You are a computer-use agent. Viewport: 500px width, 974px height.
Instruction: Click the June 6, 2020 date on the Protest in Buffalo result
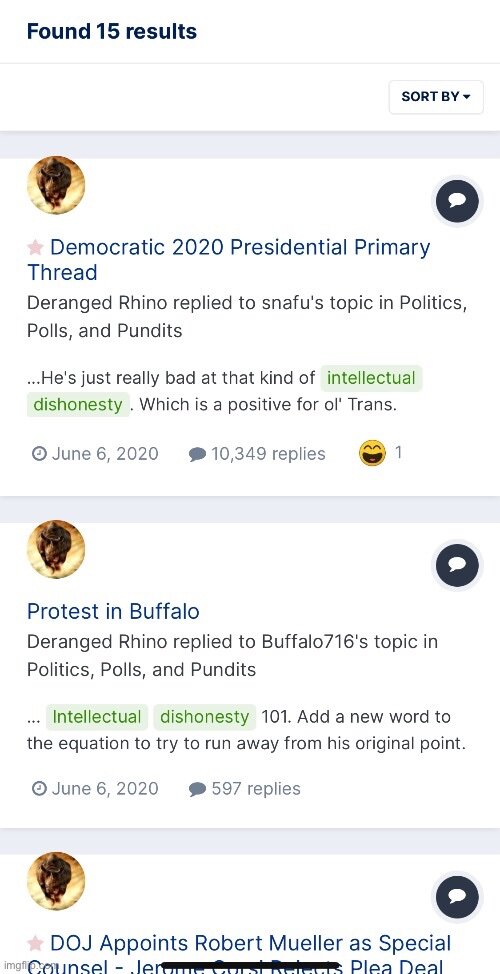95,789
